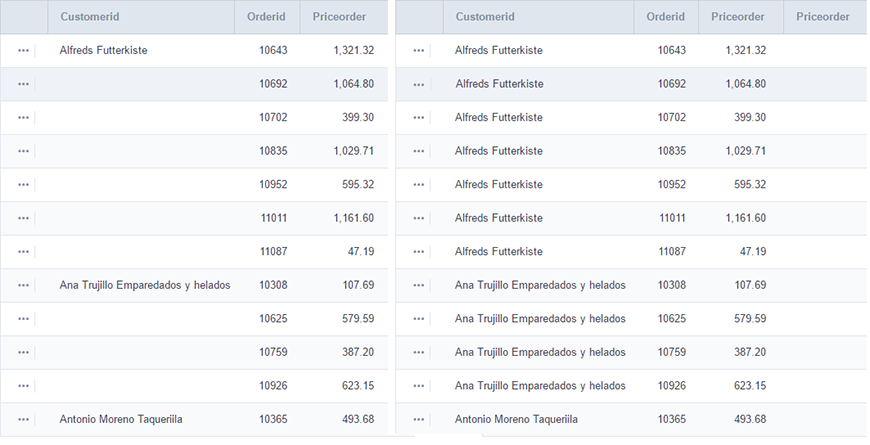Open the row menu for order 10643 in left grid

tap(23, 50)
